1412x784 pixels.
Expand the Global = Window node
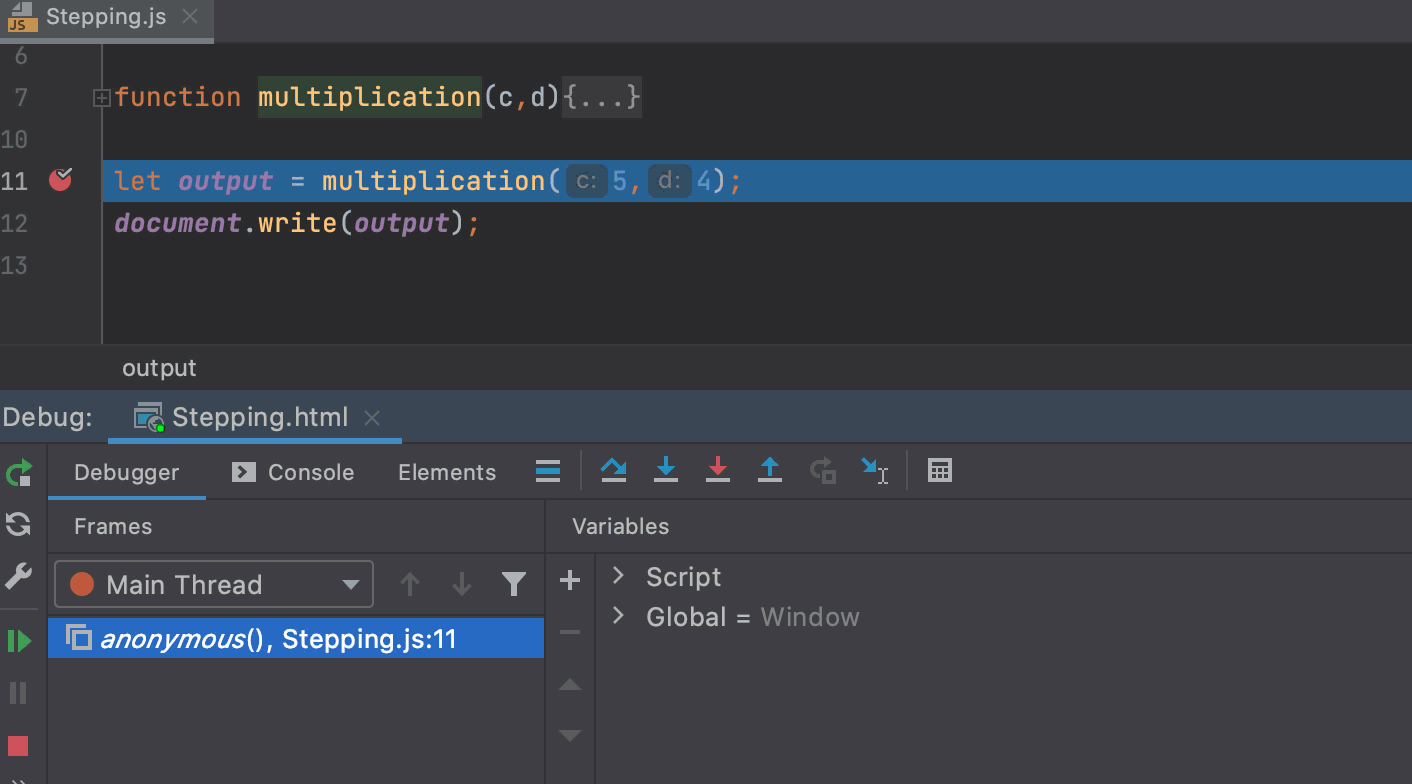(618, 617)
